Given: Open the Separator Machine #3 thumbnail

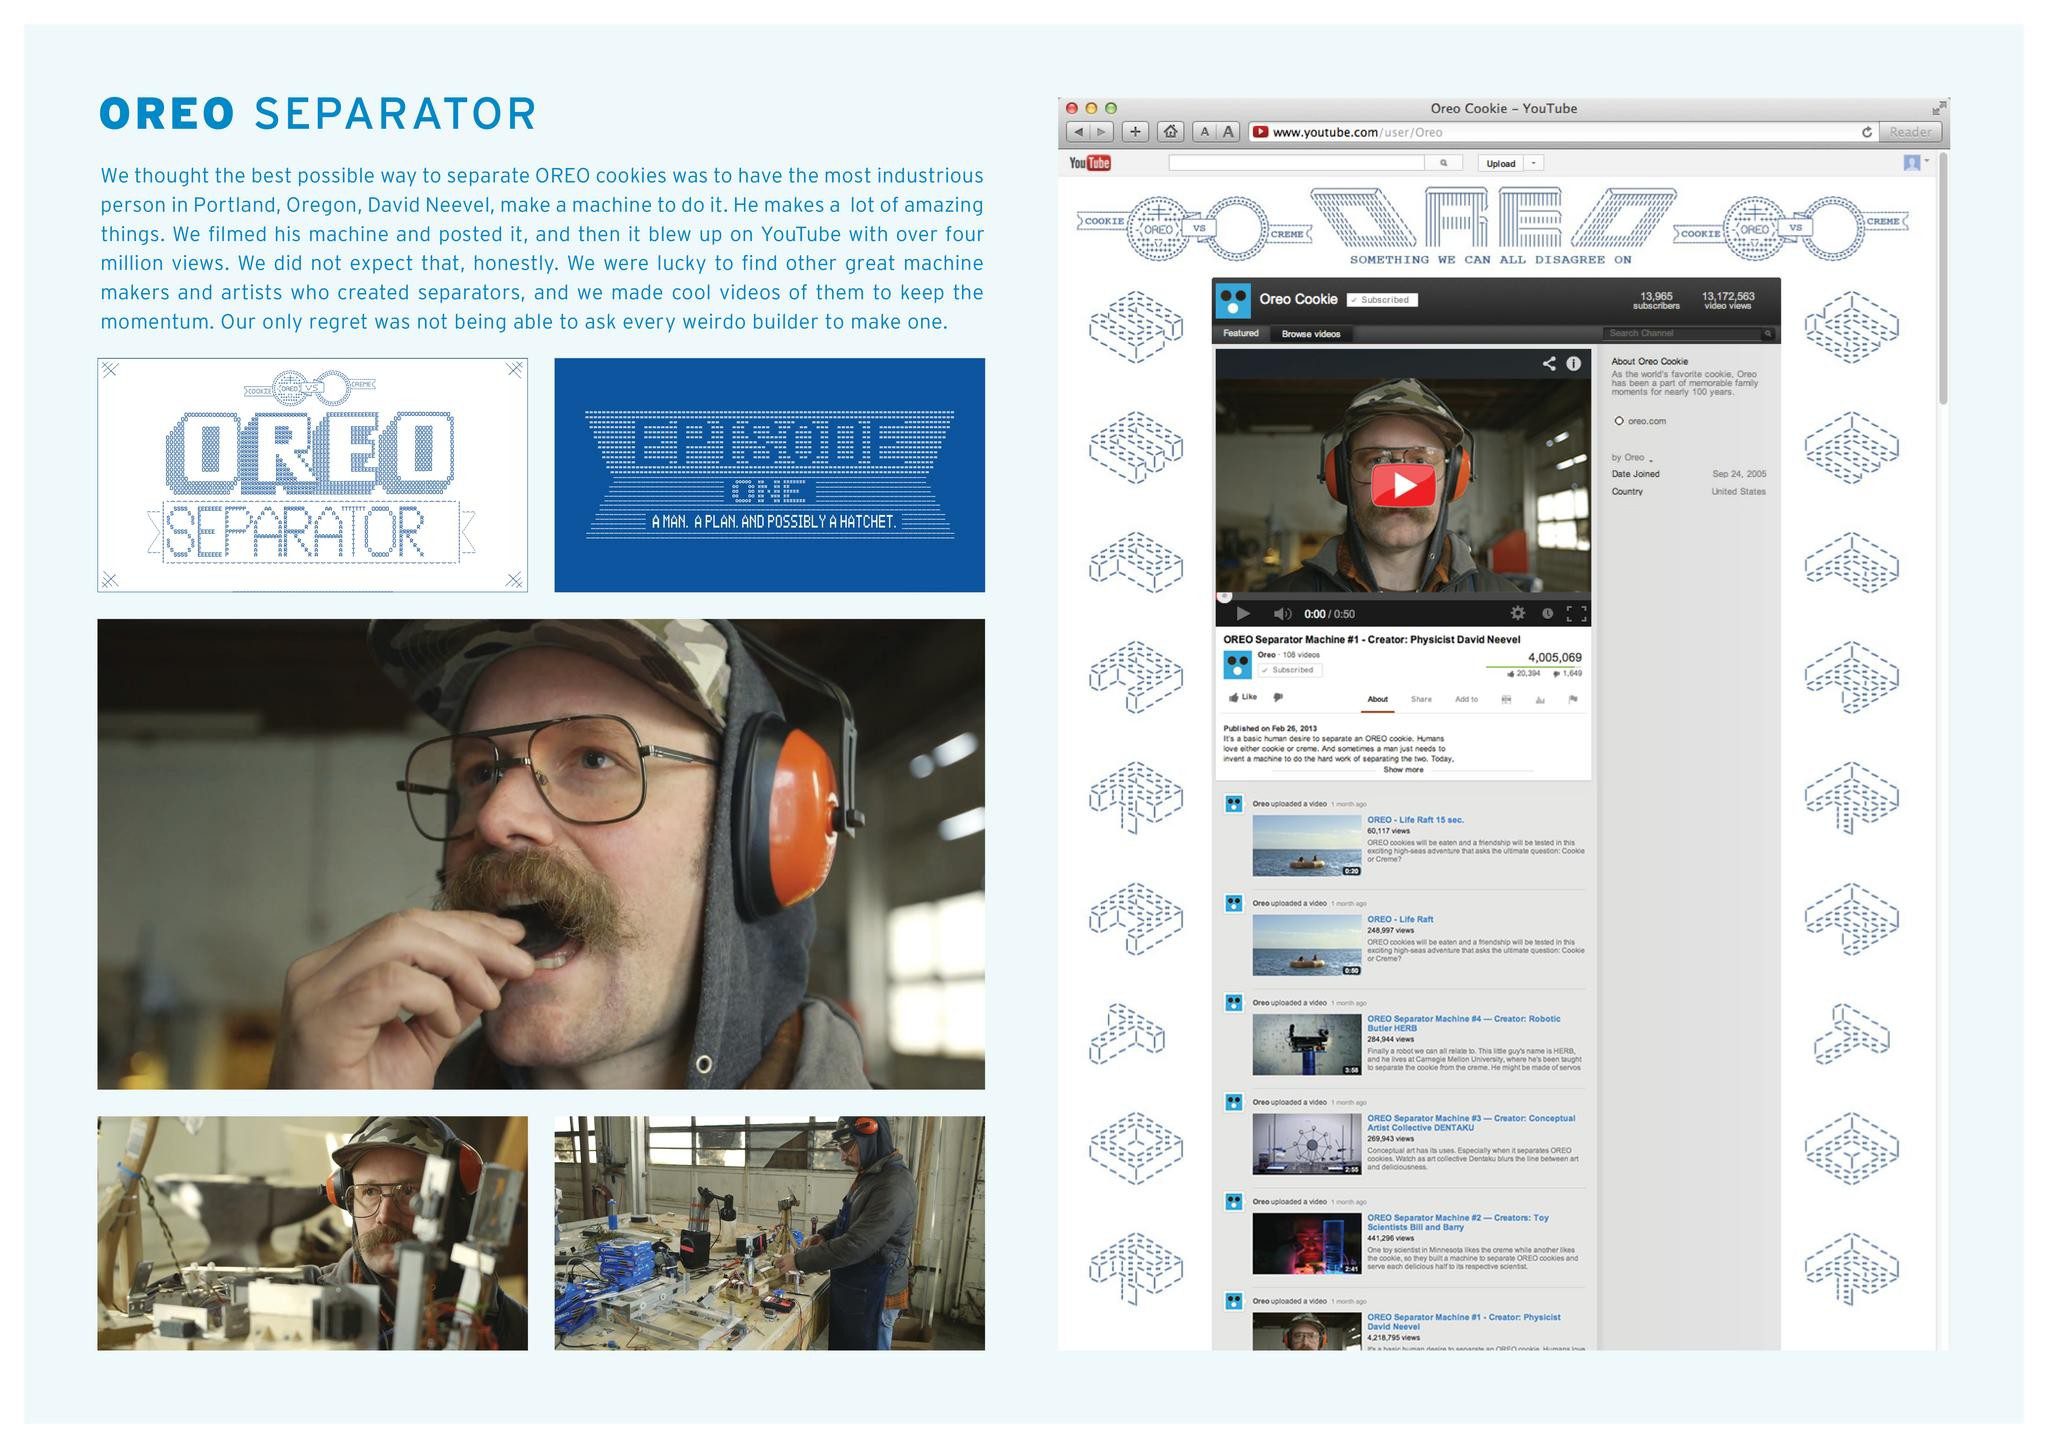Looking at the screenshot, I should point(1307,1144).
